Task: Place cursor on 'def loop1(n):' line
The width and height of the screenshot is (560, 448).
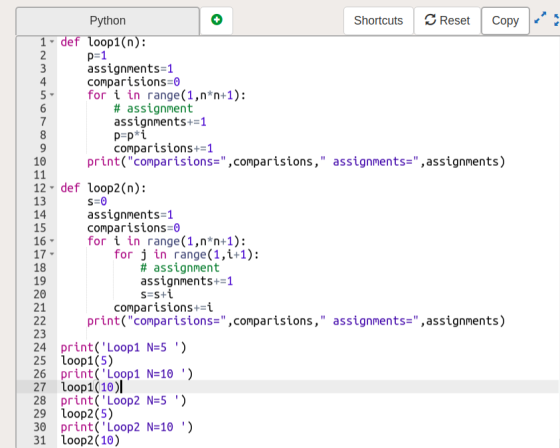Action: tap(103, 42)
